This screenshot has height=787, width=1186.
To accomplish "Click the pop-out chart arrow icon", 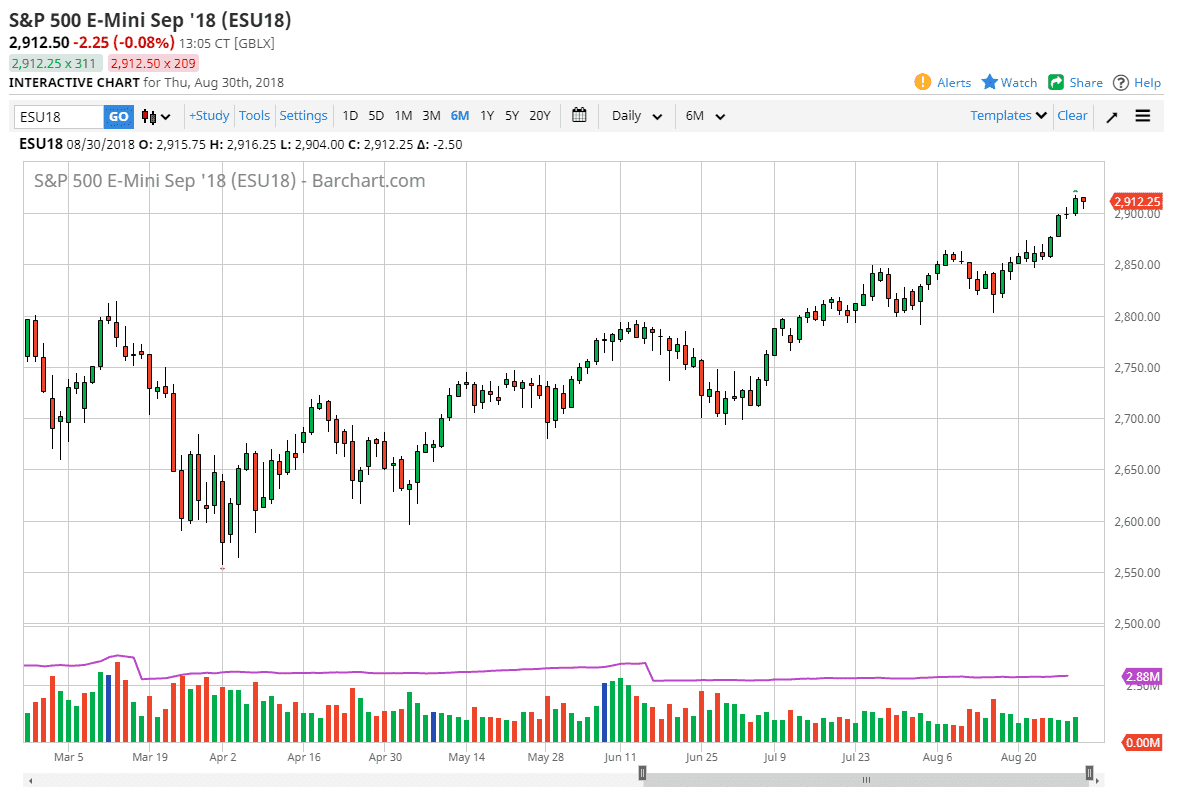I will [1111, 116].
